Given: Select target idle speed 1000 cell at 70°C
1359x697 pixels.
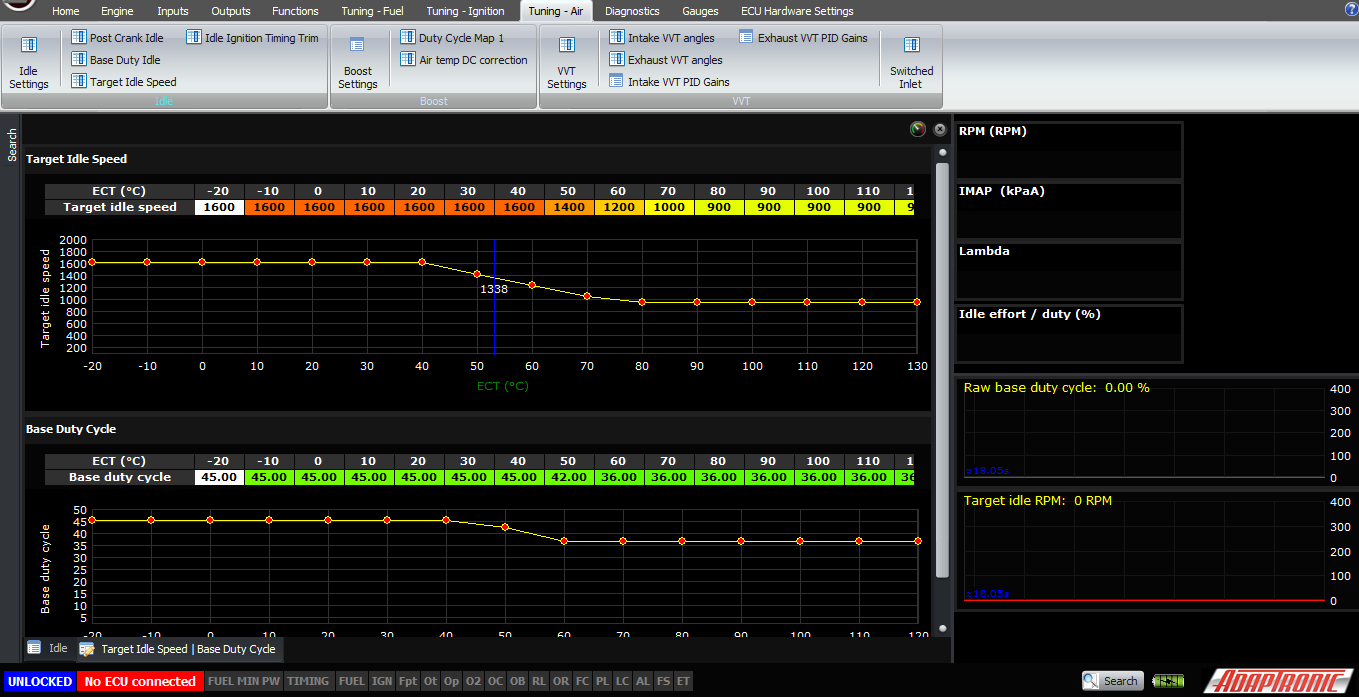Looking at the screenshot, I should click(x=669, y=207).
